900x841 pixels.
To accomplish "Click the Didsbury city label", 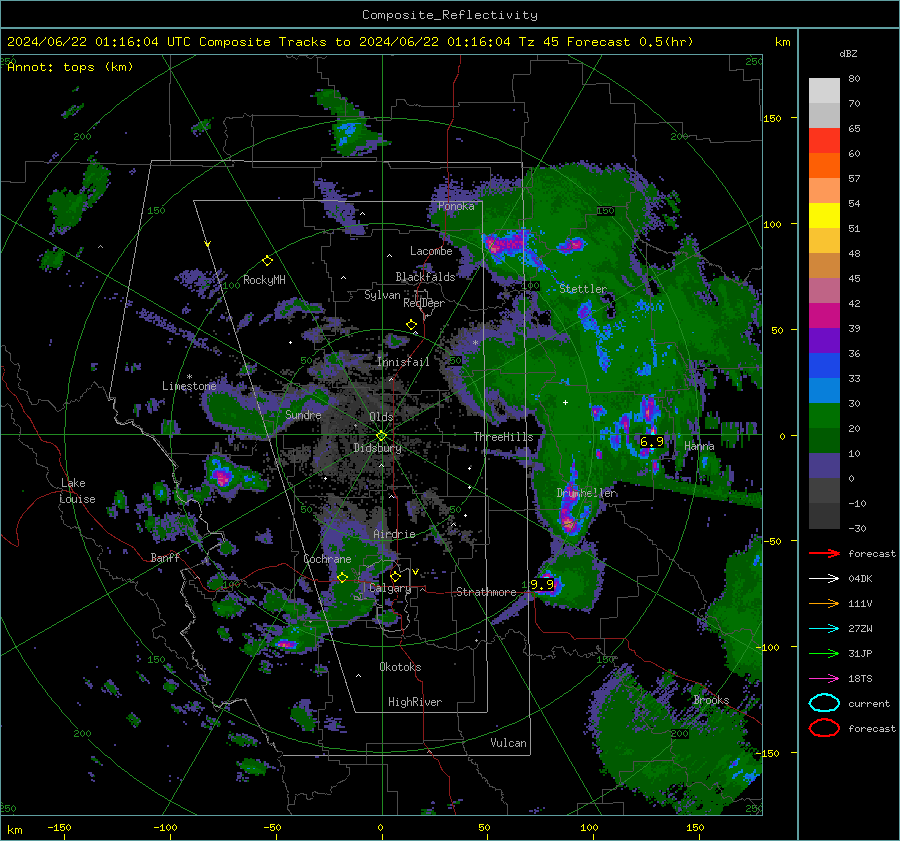I will 377,448.
